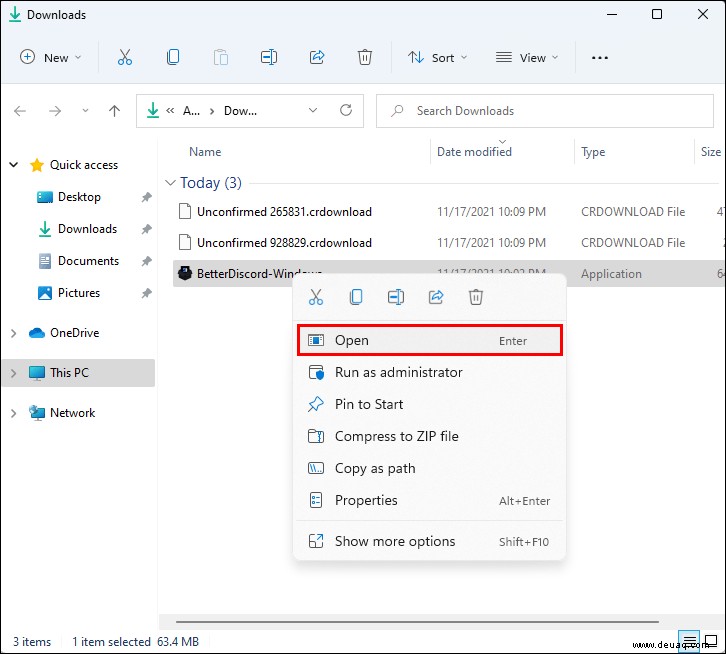Screen dimensions: 726x654
Task: Open Downloads in Quick access
Action: point(87,229)
